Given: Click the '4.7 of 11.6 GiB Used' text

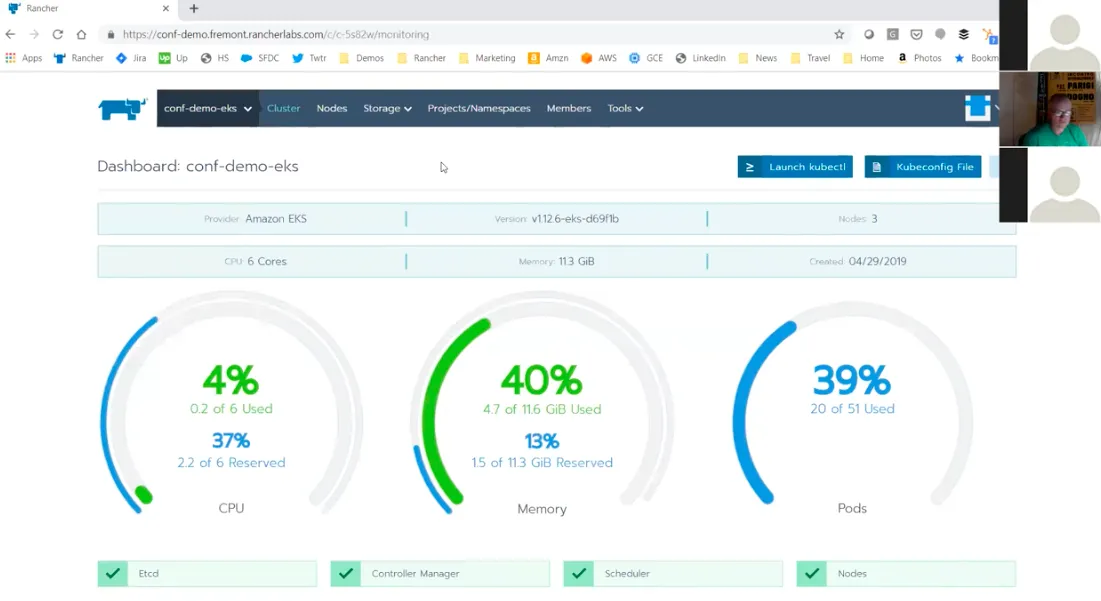Looking at the screenshot, I should tap(541, 409).
